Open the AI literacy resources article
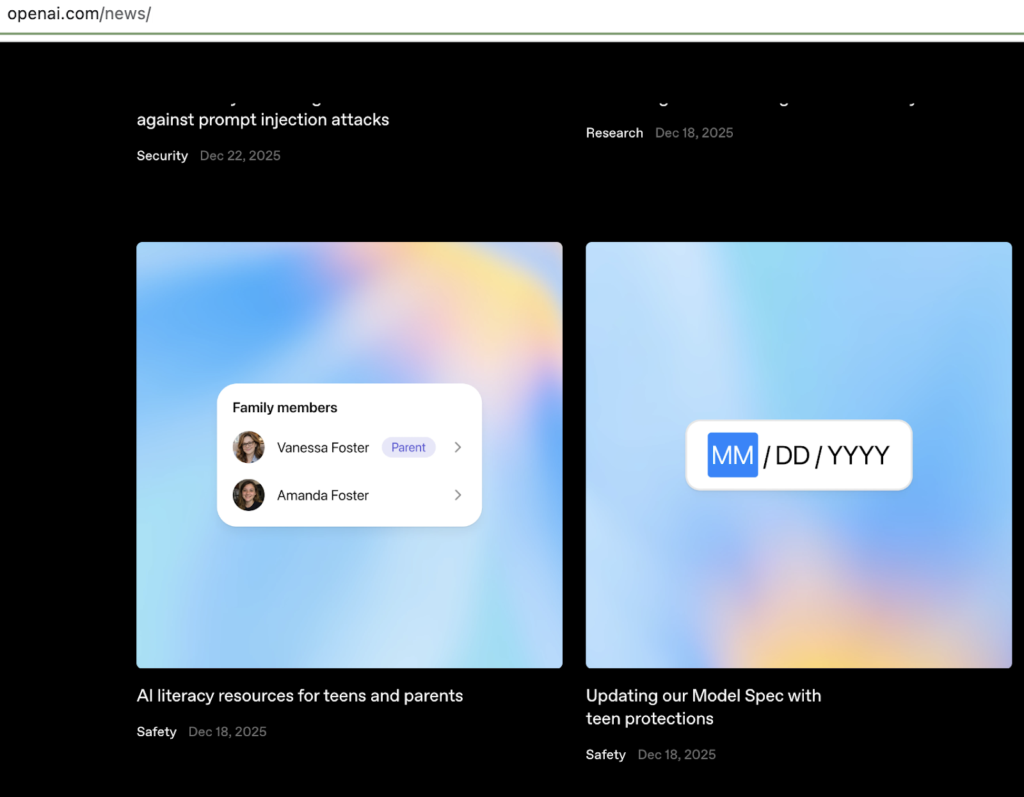This screenshot has width=1024, height=797. point(299,695)
